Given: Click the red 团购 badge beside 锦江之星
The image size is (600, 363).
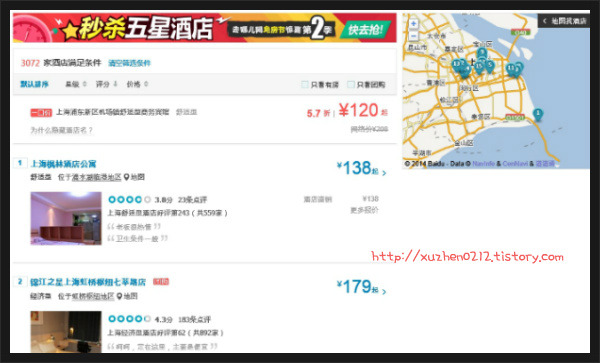Looking at the screenshot, I should [161, 282].
